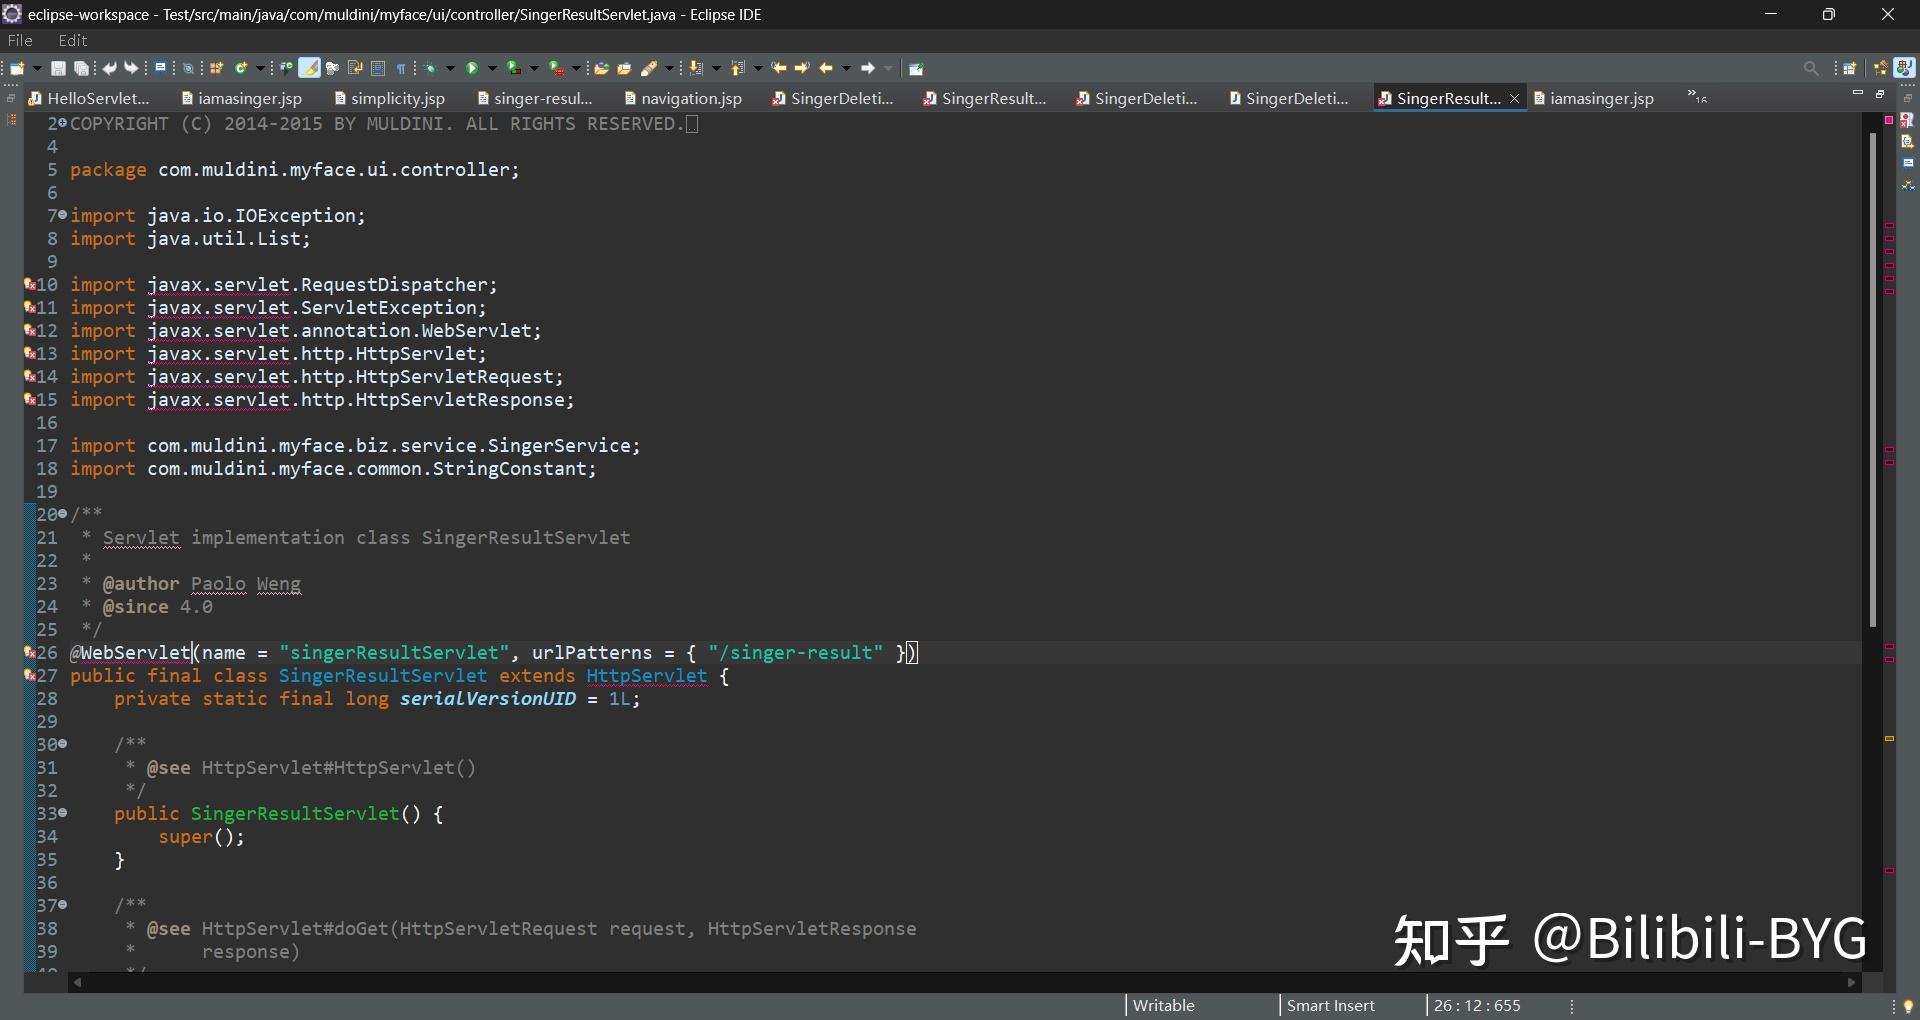Navigate Forward with right arrow icon

[868, 68]
